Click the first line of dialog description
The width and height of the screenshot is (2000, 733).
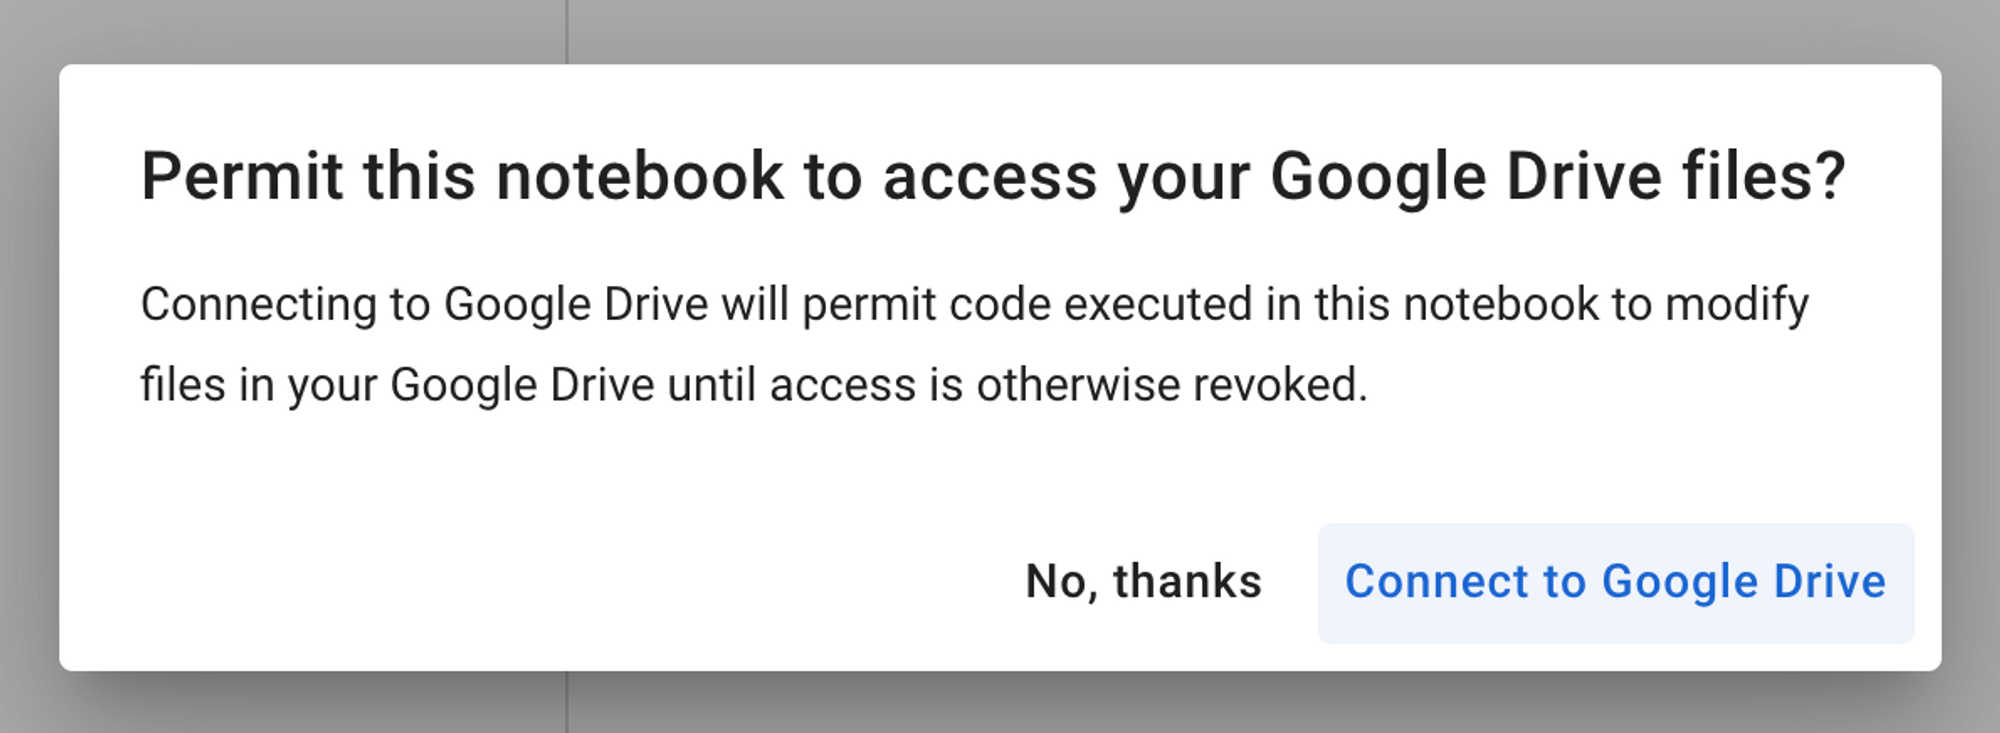pyautogui.click(x=974, y=304)
